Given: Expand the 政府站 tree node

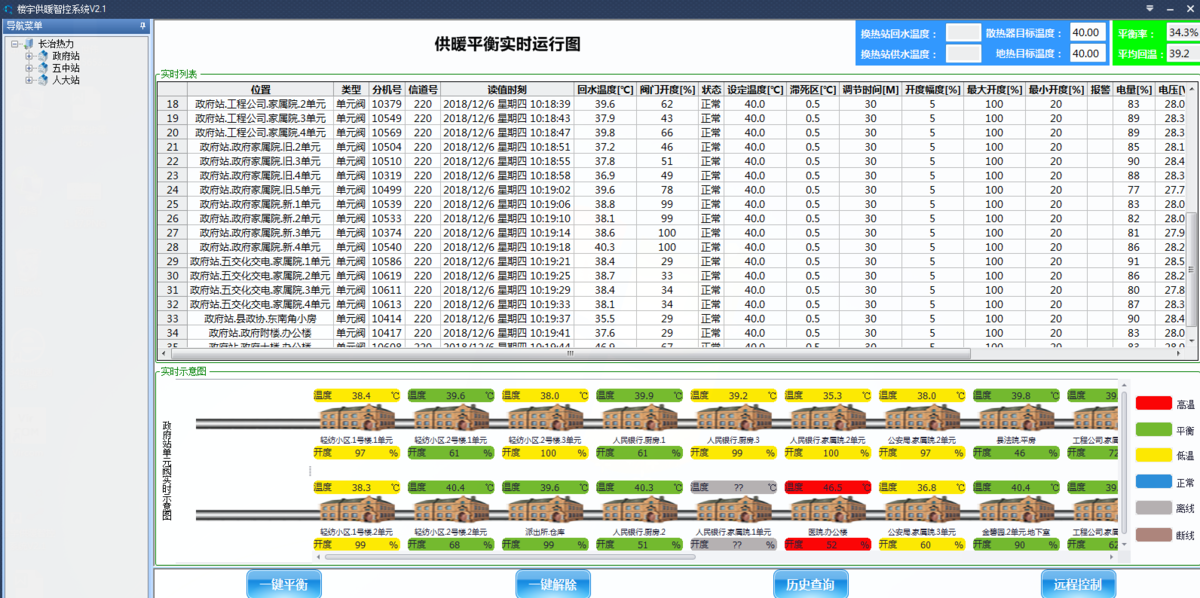Looking at the screenshot, I should point(29,56).
